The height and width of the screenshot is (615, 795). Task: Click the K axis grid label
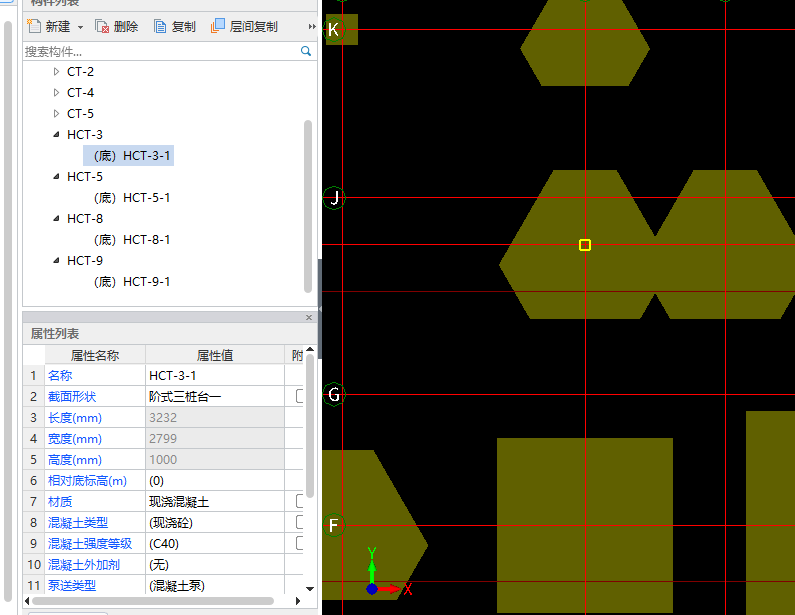coord(333,29)
